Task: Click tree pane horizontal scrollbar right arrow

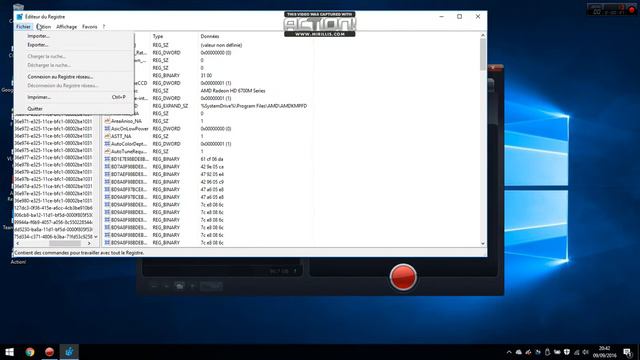Action: tap(89, 243)
